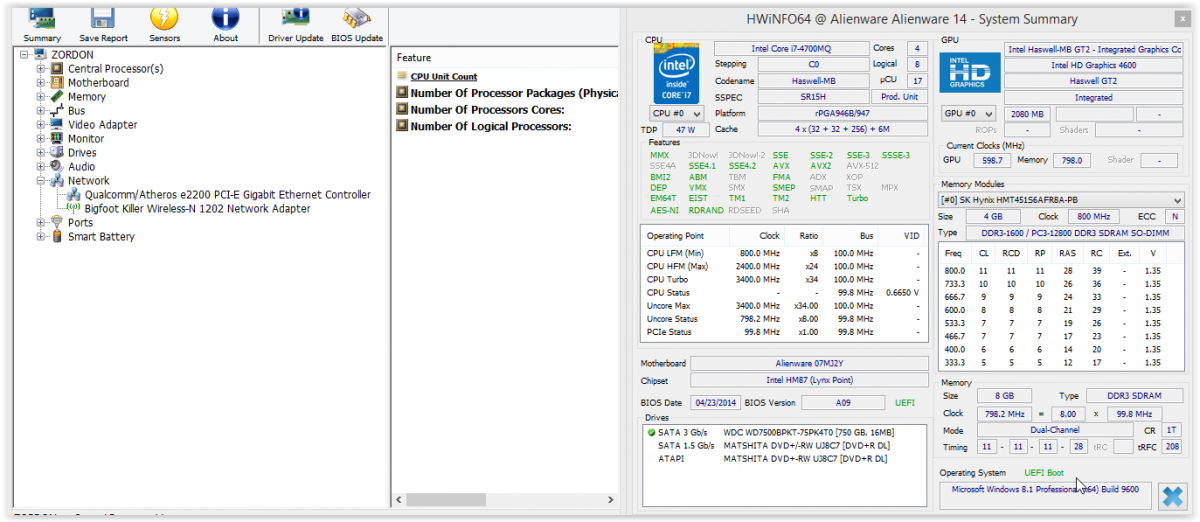Viewport: 1200px width, 522px height.
Task: Expand the Central Processor(s) node
Action: (41, 69)
